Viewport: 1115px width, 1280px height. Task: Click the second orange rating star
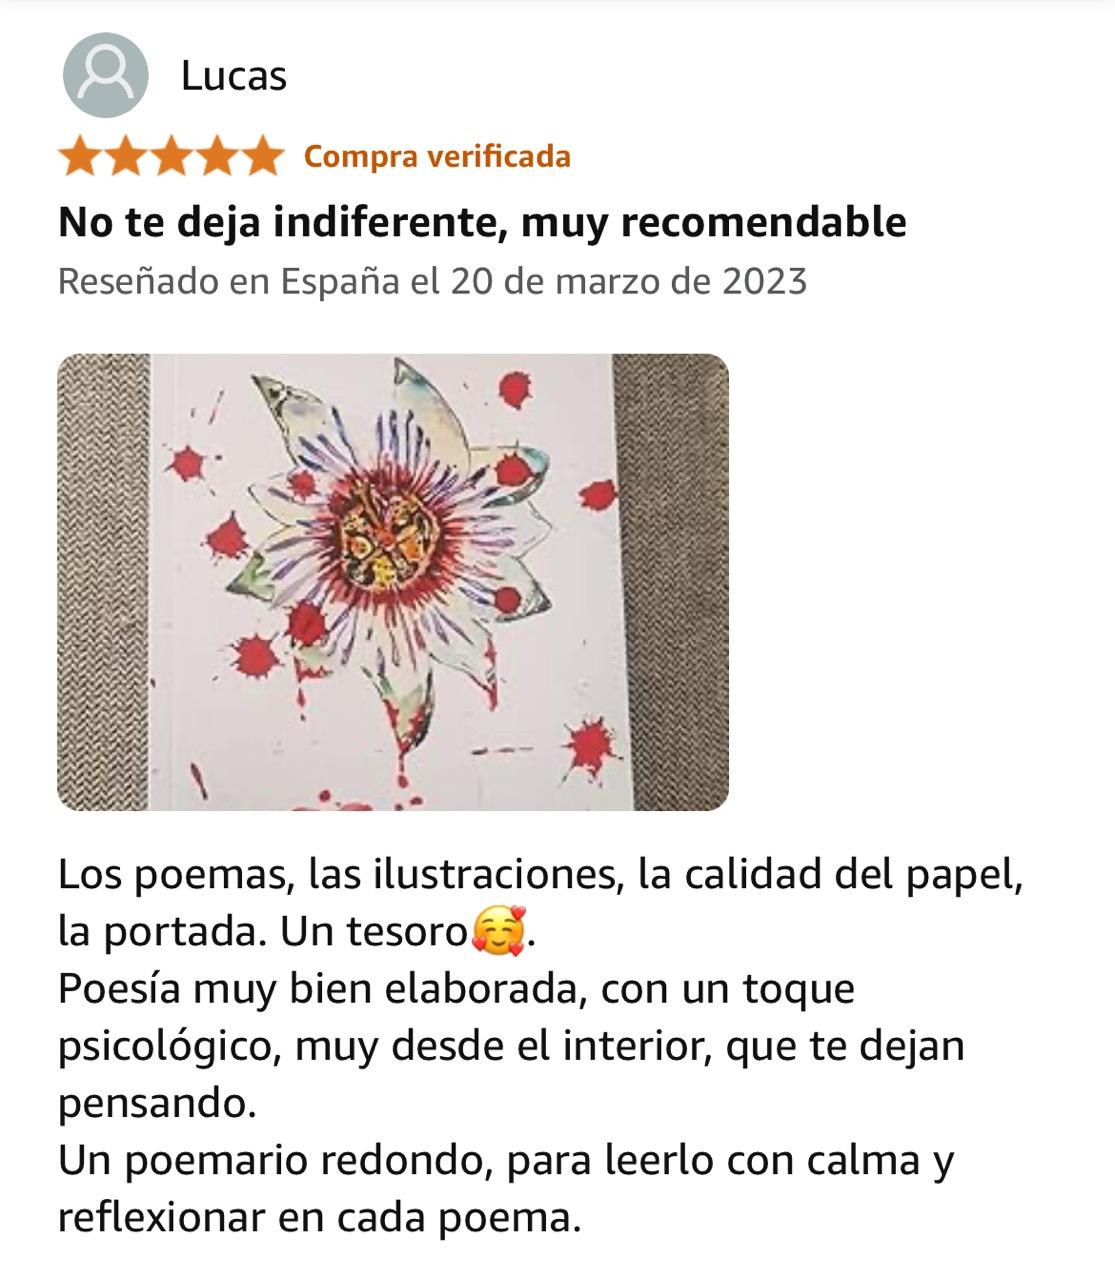click(125, 157)
